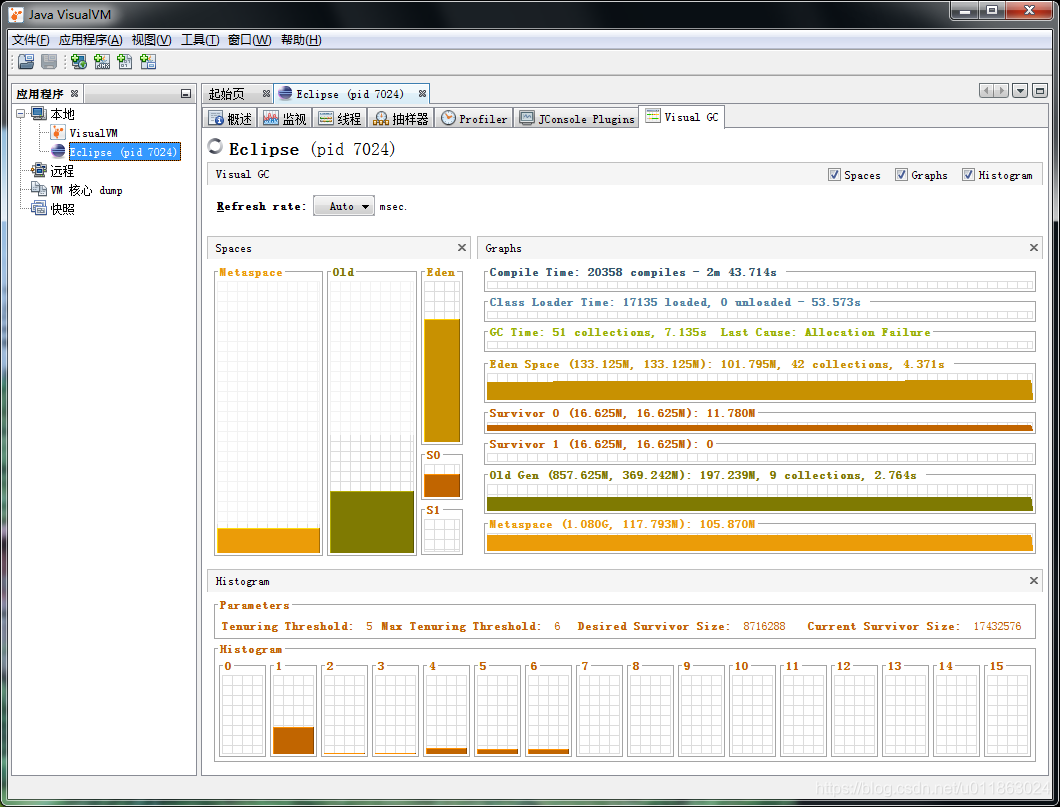Viewport: 1060px width, 807px height.
Task: Click the Eclipse sphere icon in the tree
Action: click(x=58, y=151)
